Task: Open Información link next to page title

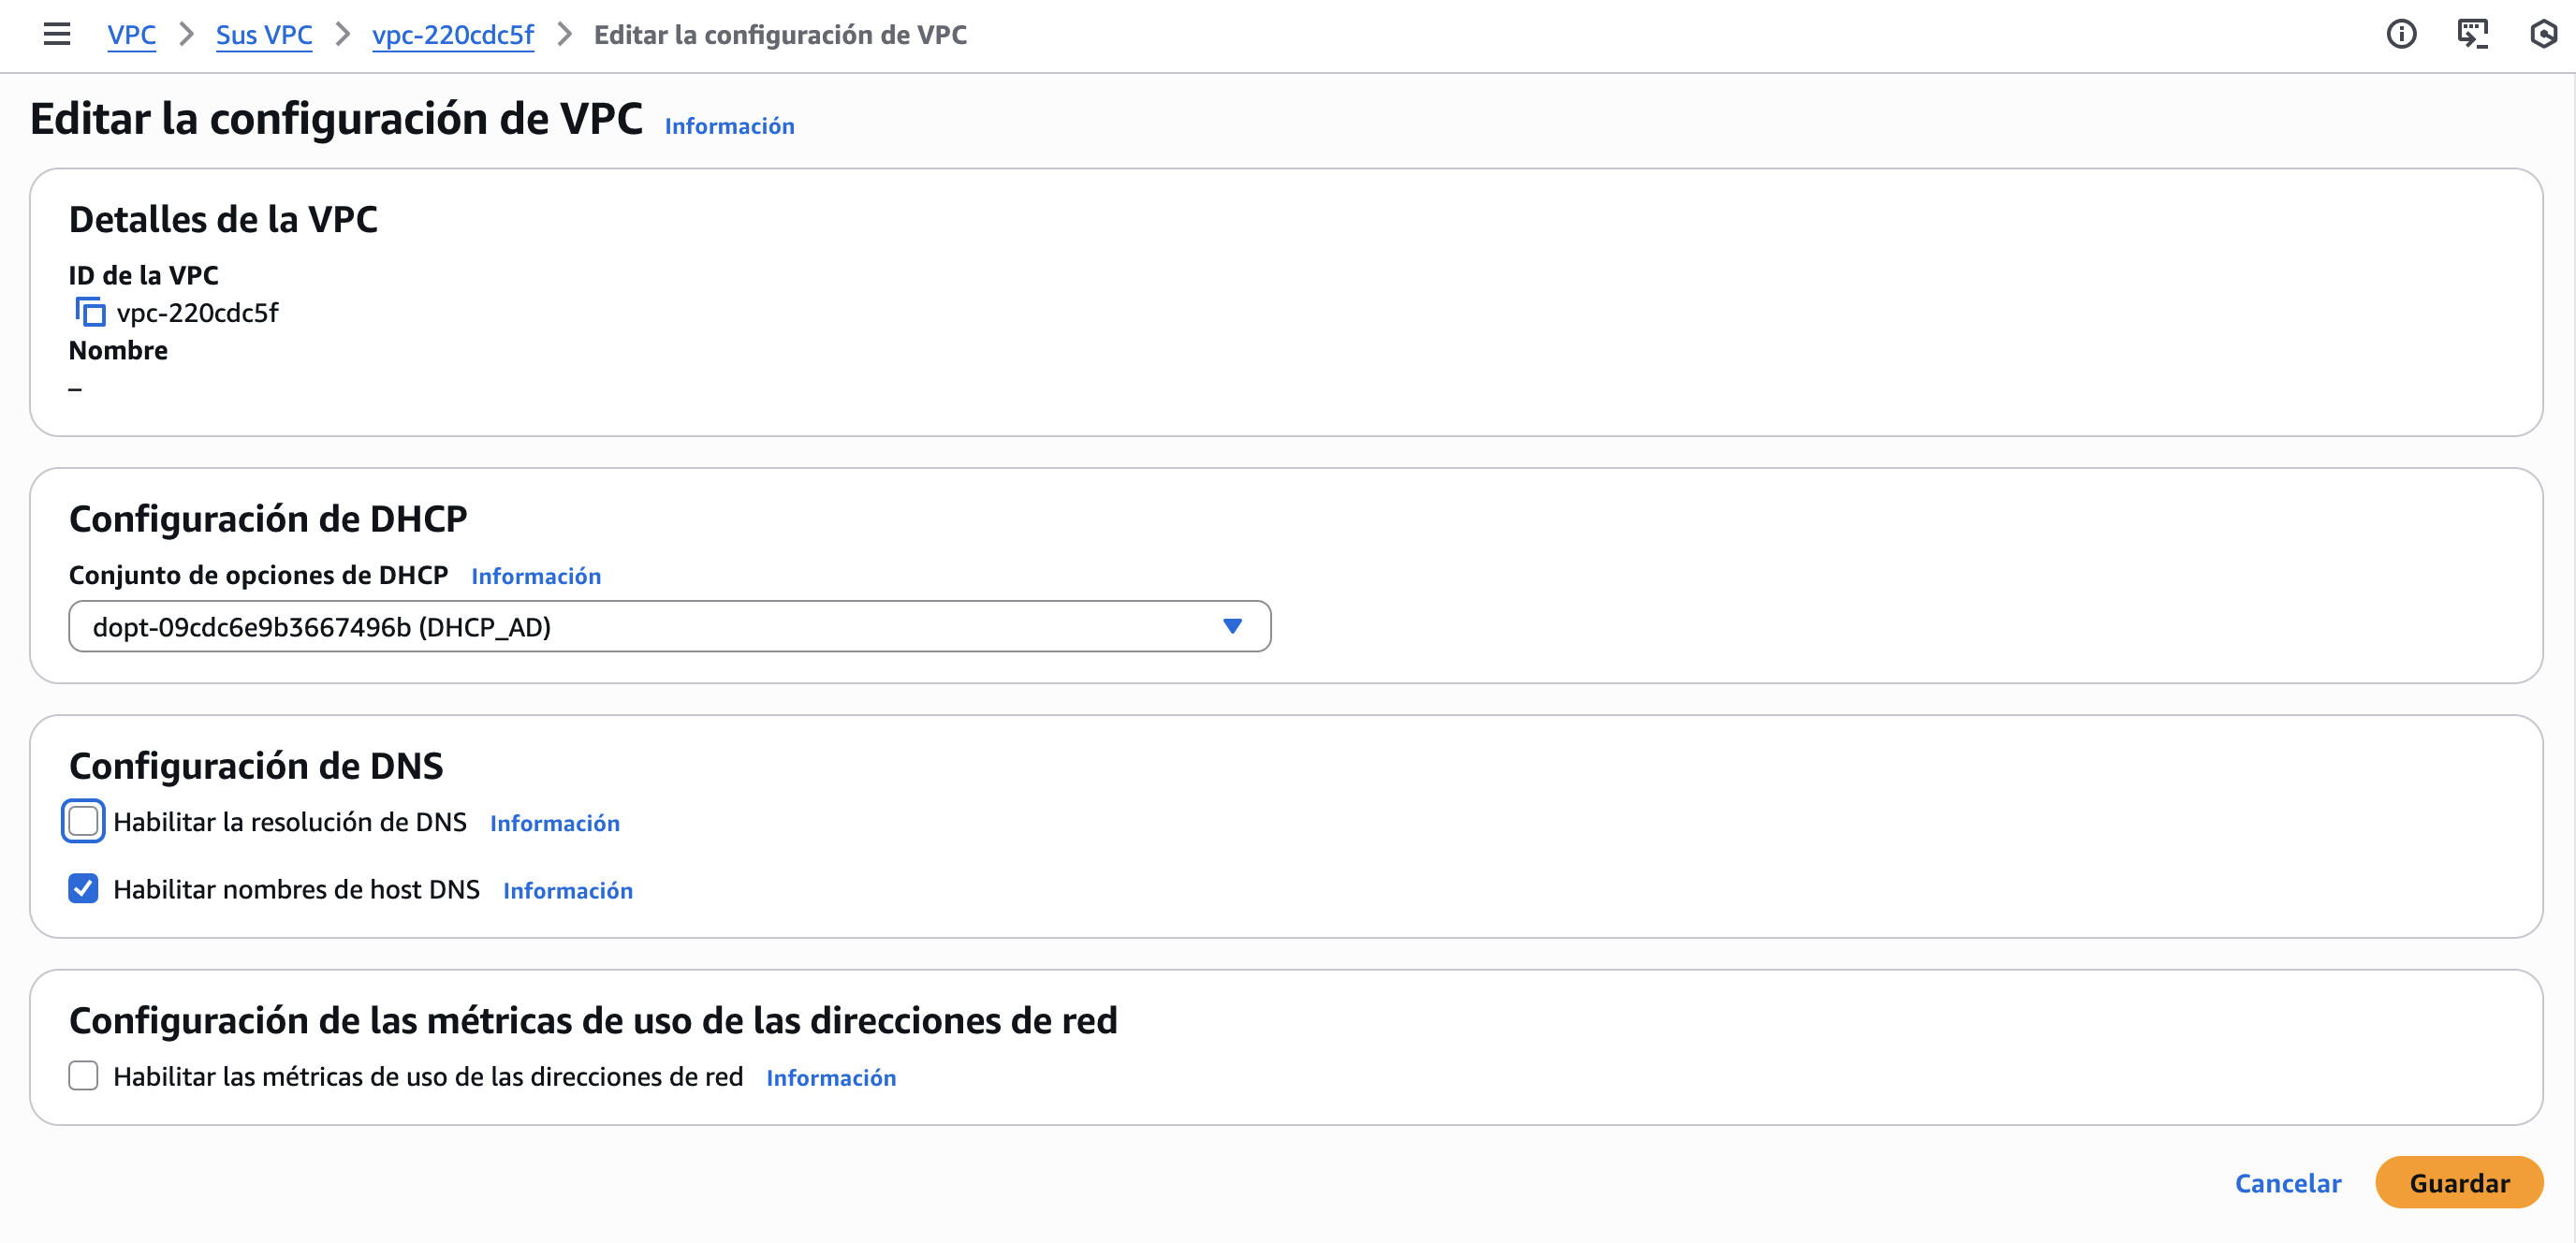Action: tap(729, 126)
